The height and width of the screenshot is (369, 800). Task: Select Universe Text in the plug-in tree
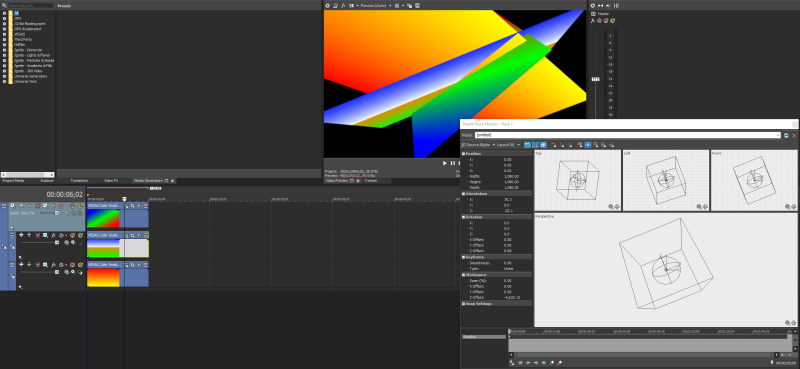[x=26, y=81]
